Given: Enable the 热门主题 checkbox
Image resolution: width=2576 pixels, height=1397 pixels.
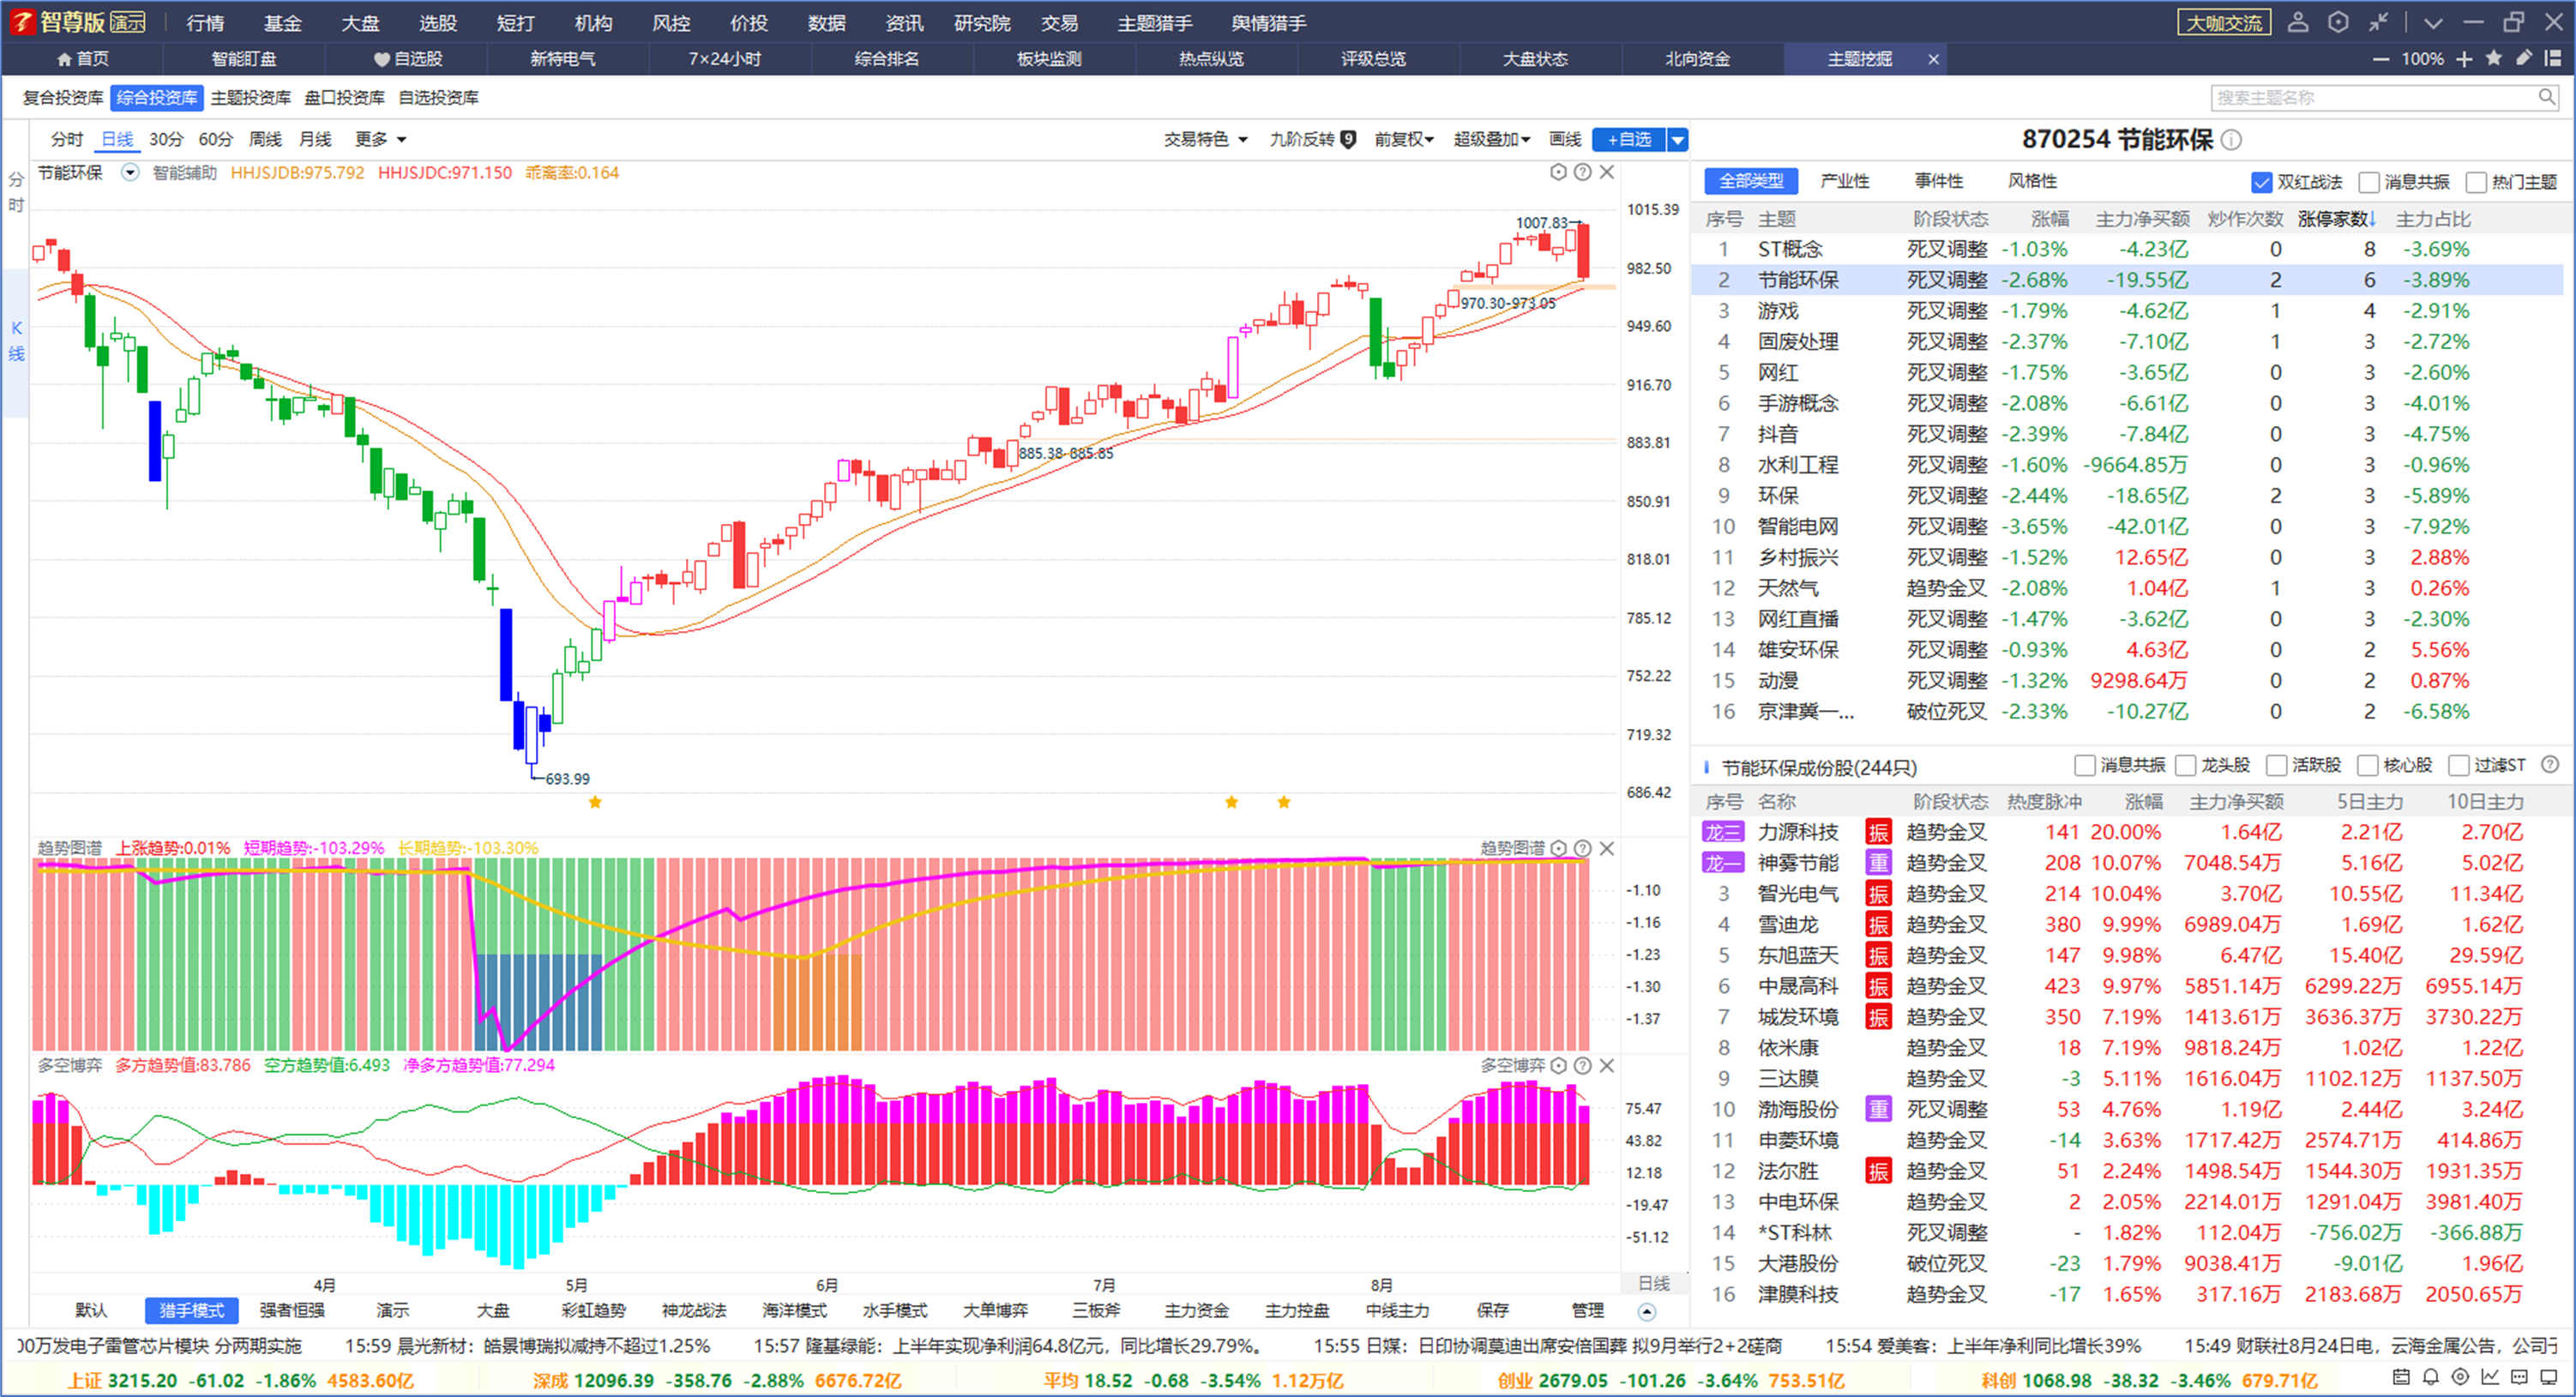Looking at the screenshot, I should point(2476,182).
